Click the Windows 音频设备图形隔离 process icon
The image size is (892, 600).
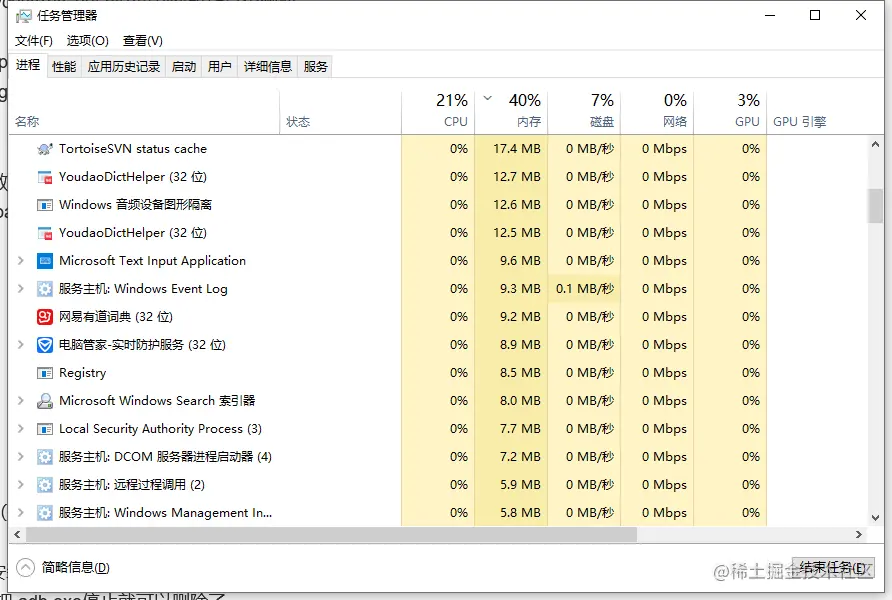pos(45,205)
